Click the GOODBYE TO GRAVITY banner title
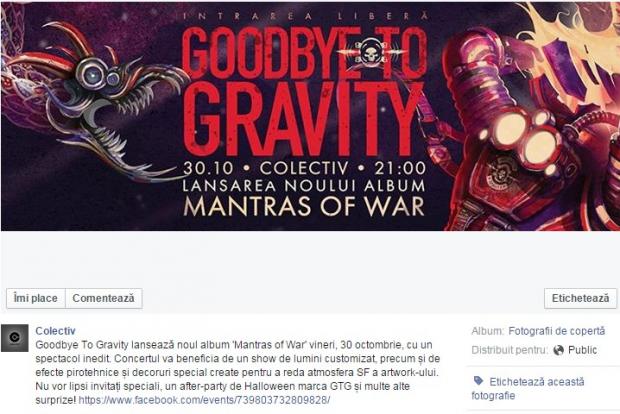Image resolution: width=620 pixels, height=414 pixels. [304, 91]
